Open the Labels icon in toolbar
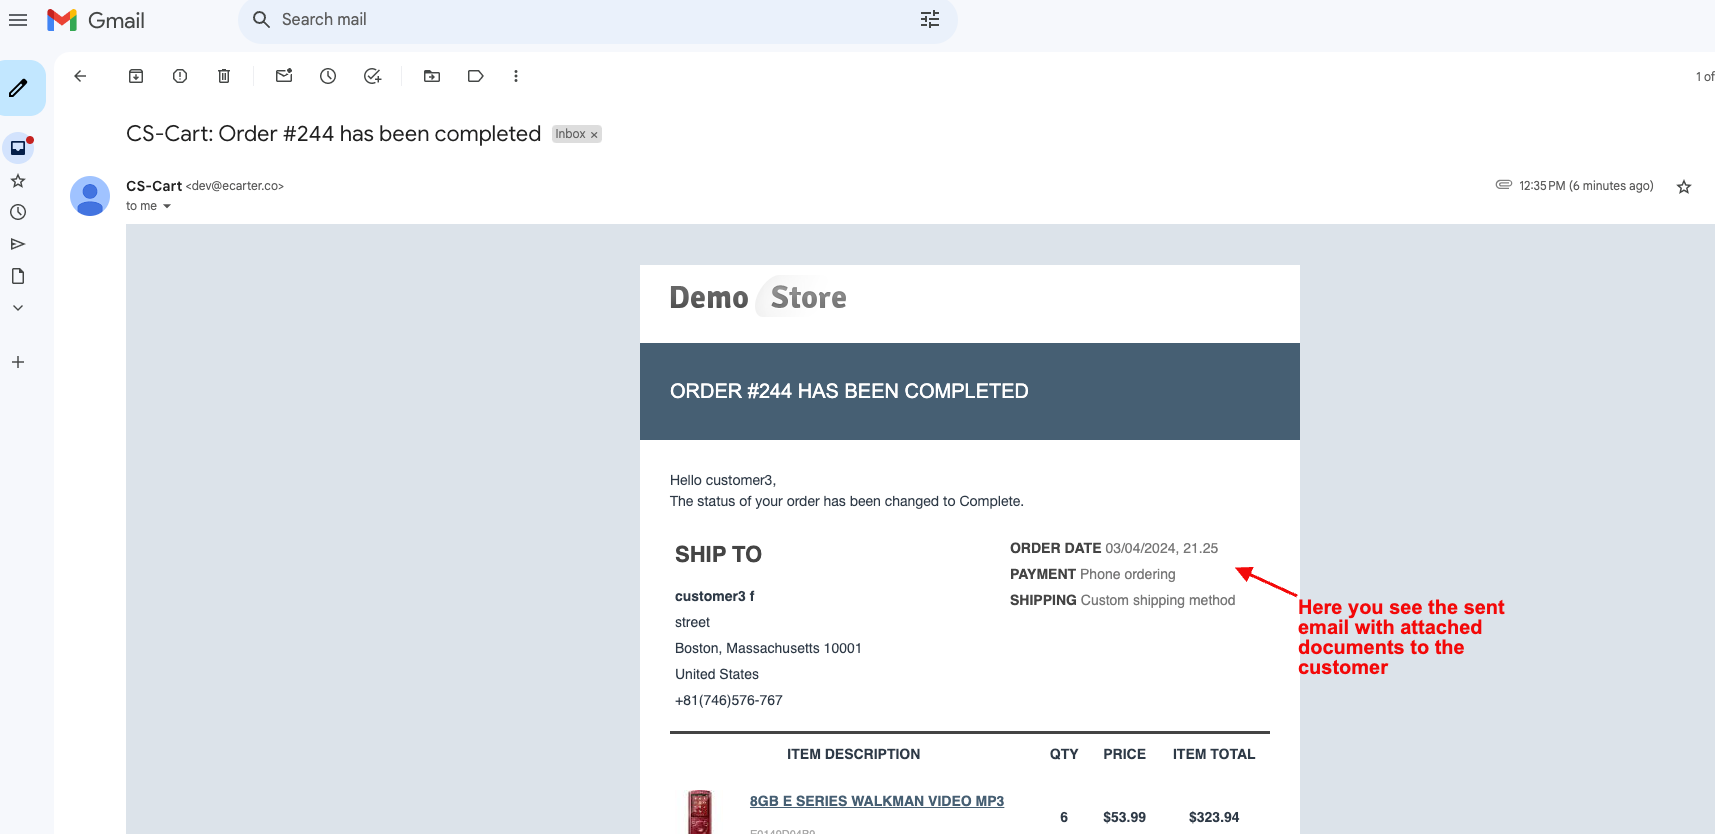 (x=476, y=76)
